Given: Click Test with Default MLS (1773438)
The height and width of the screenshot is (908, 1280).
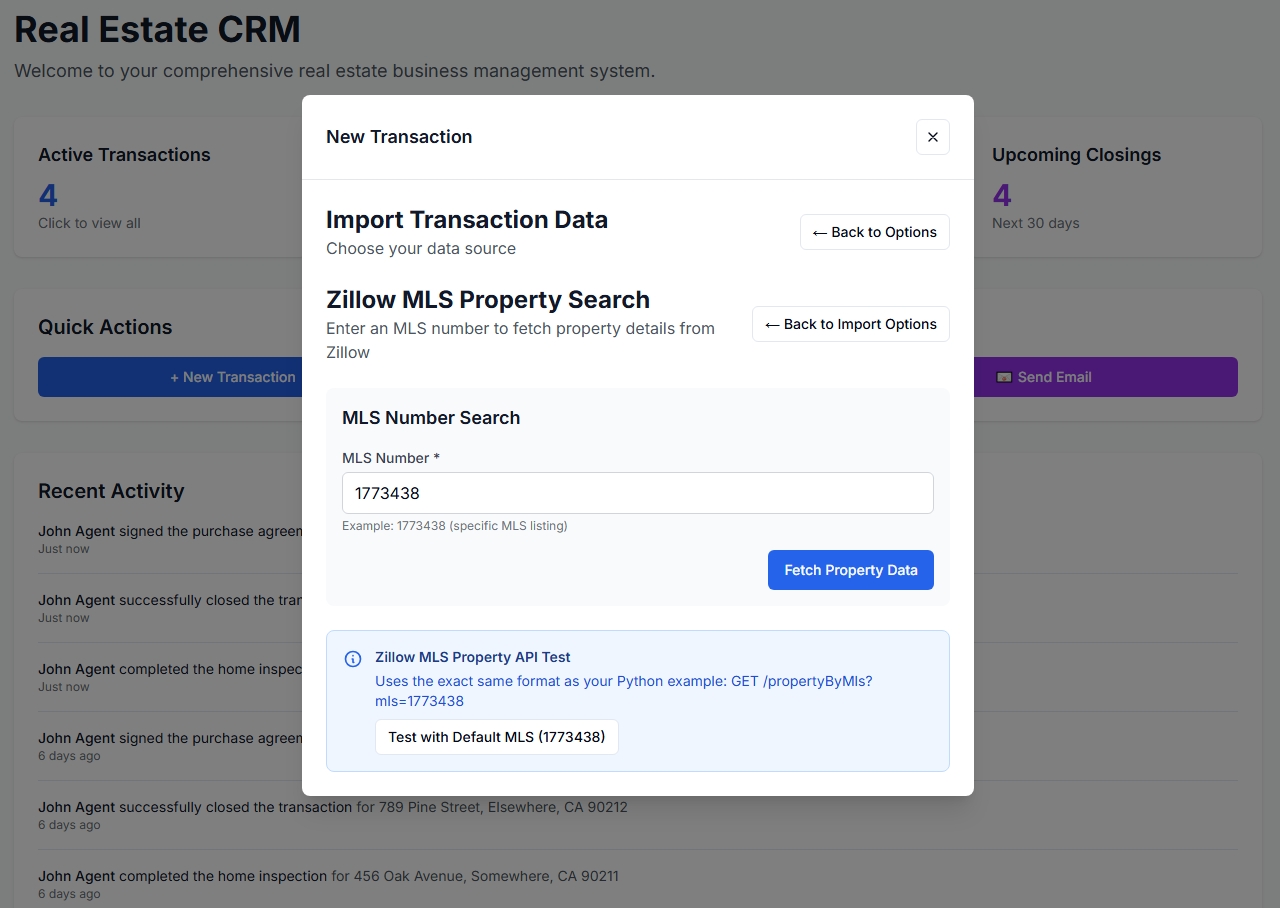Looking at the screenshot, I should pos(497,737).
